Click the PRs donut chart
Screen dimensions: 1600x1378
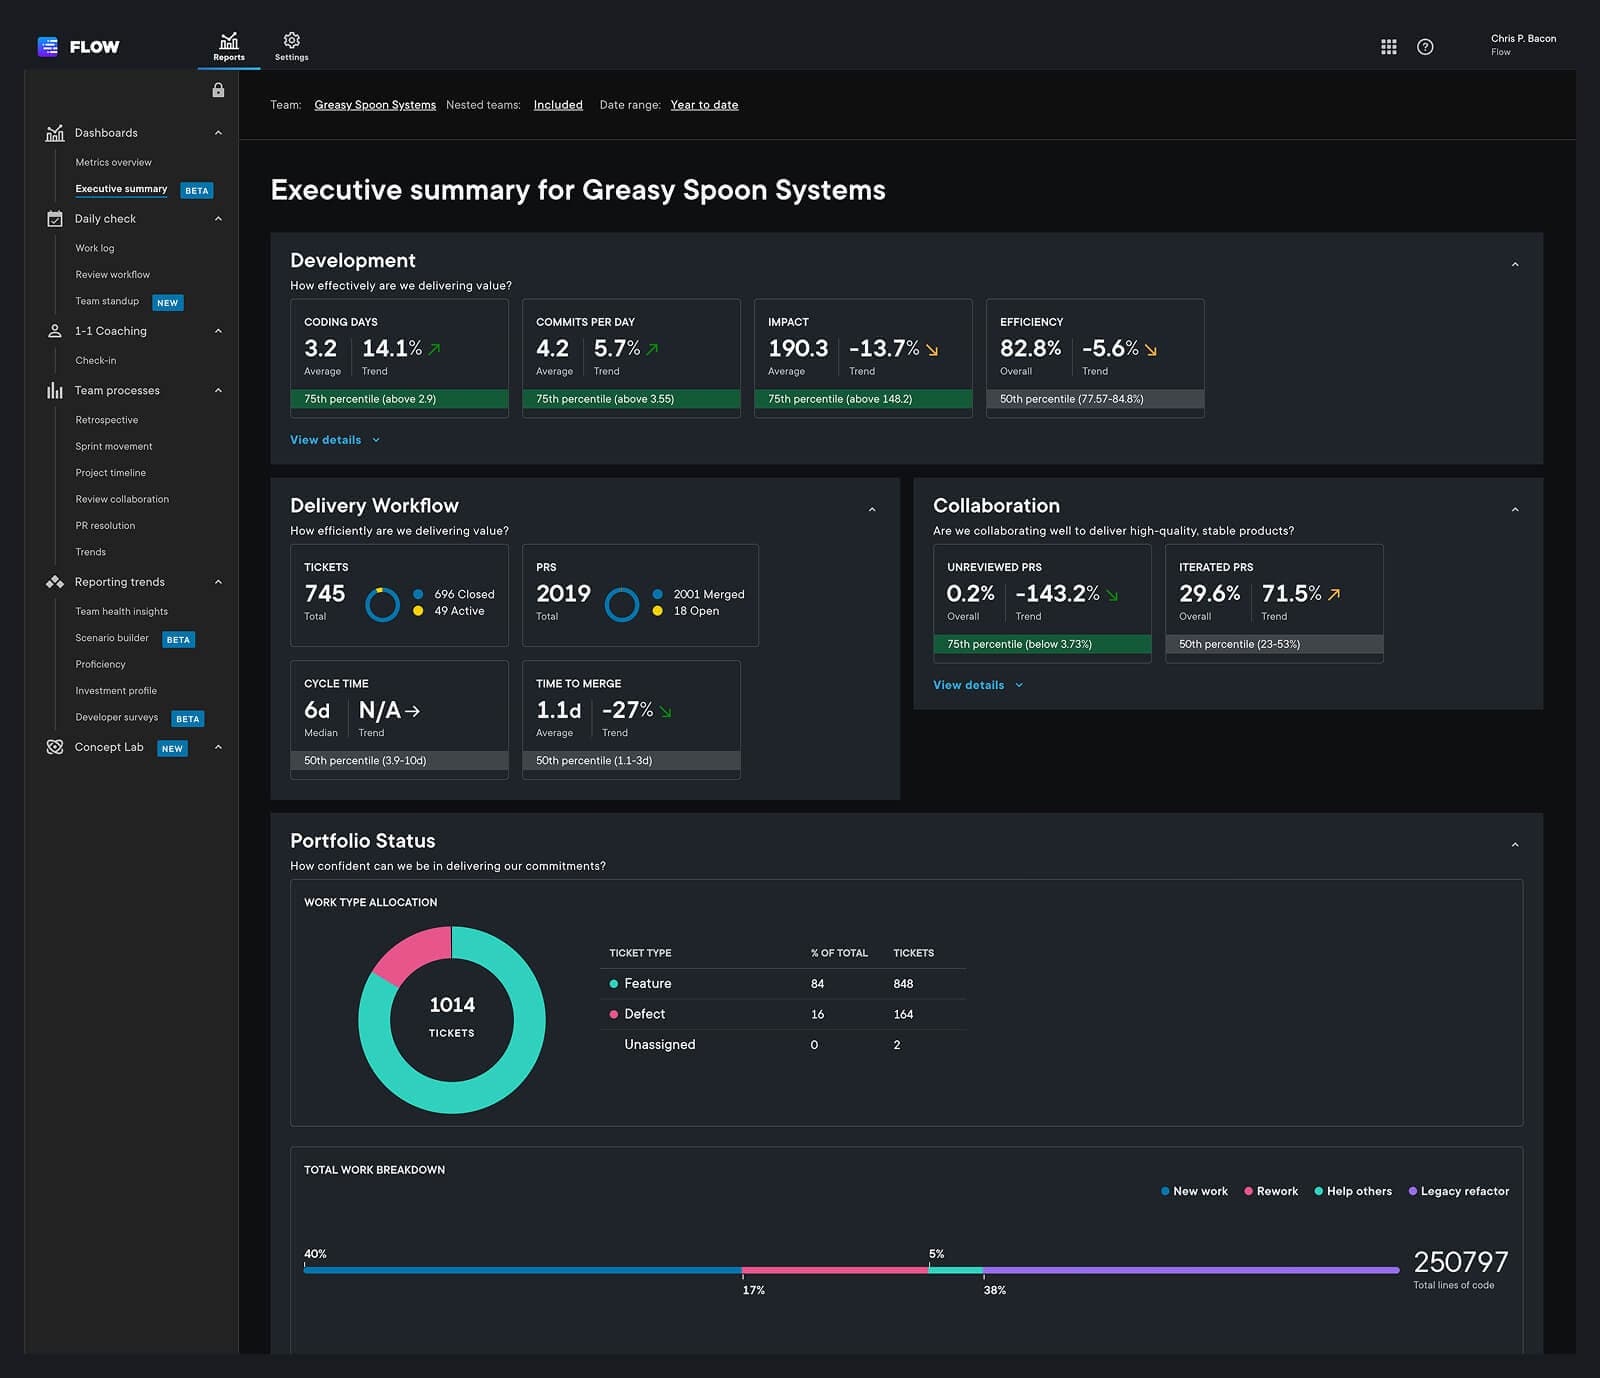(621, 604)
